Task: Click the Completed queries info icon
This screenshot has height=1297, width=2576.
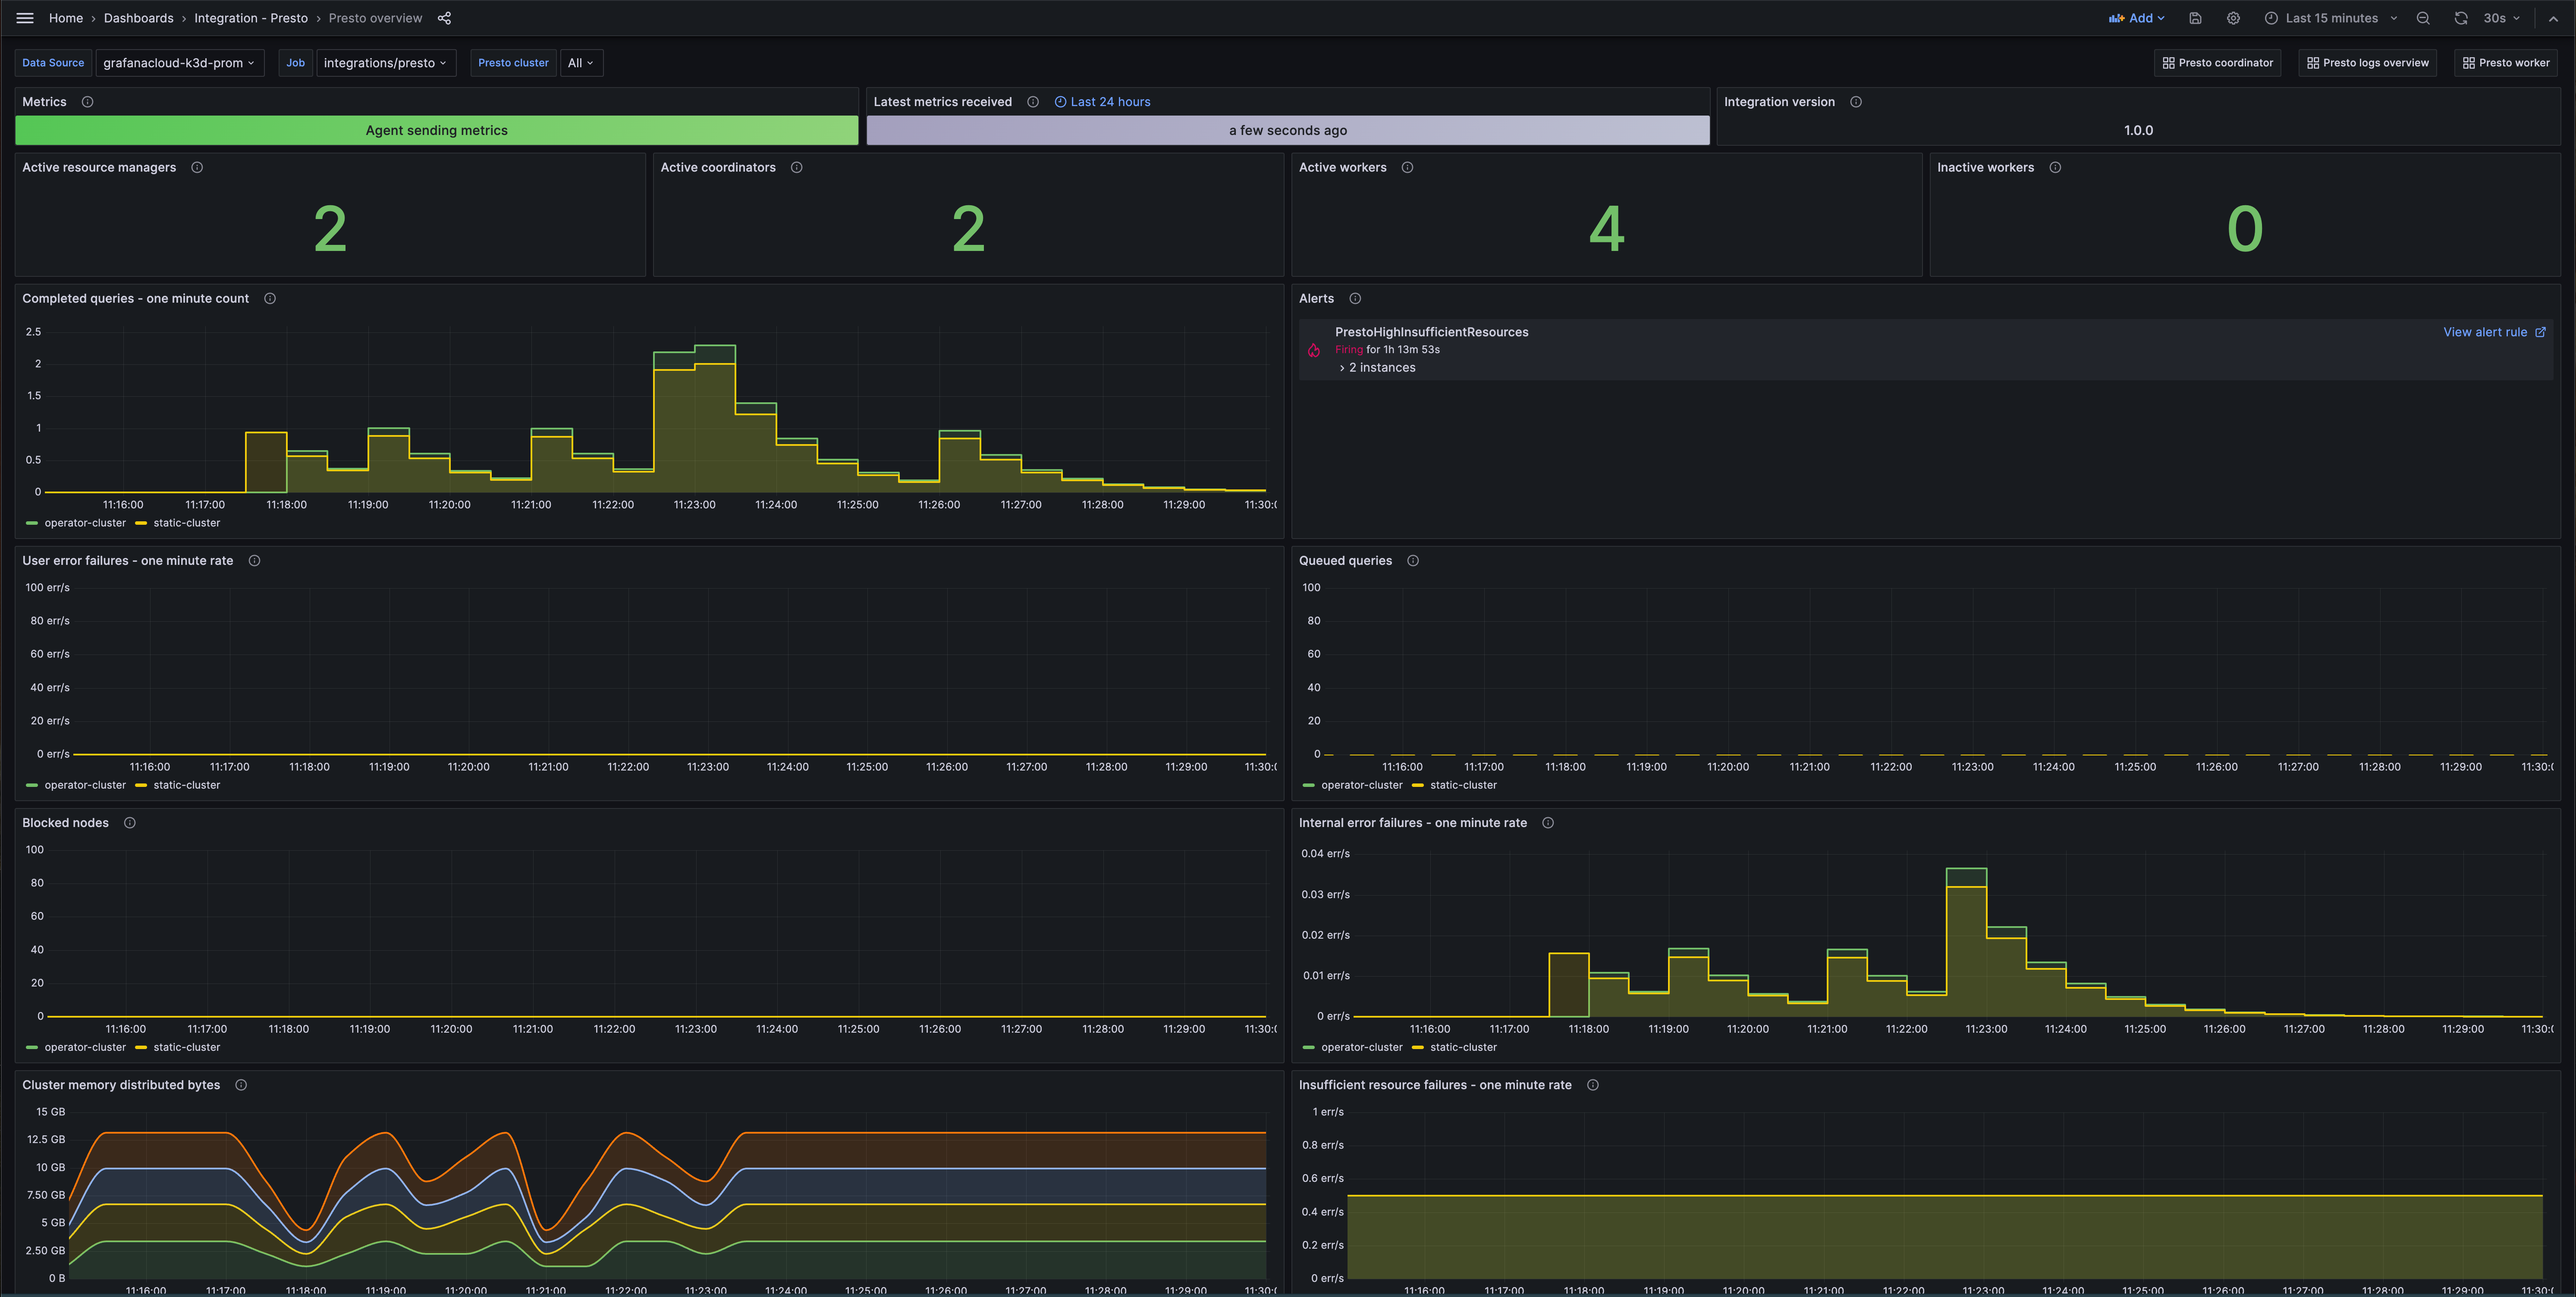Action: coord(270,299)
